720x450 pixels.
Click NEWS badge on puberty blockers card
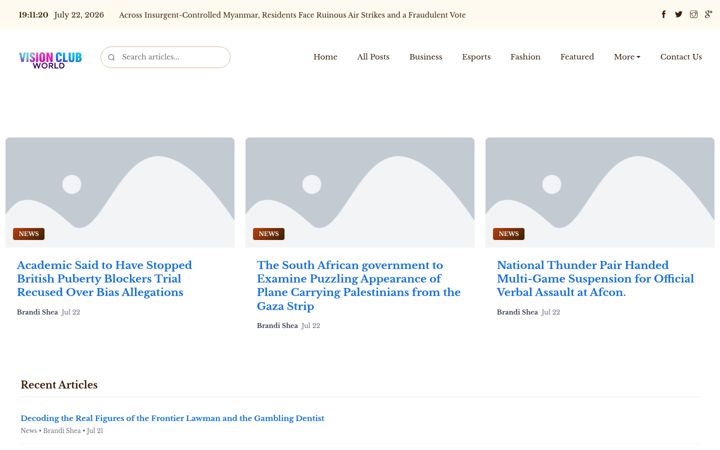[x=28, y=234]
